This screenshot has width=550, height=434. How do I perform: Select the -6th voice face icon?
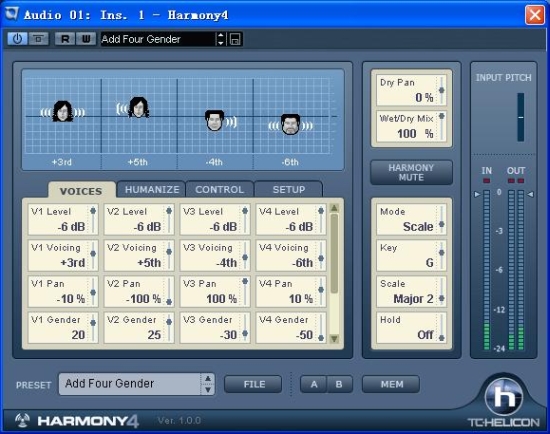(290, 125)
